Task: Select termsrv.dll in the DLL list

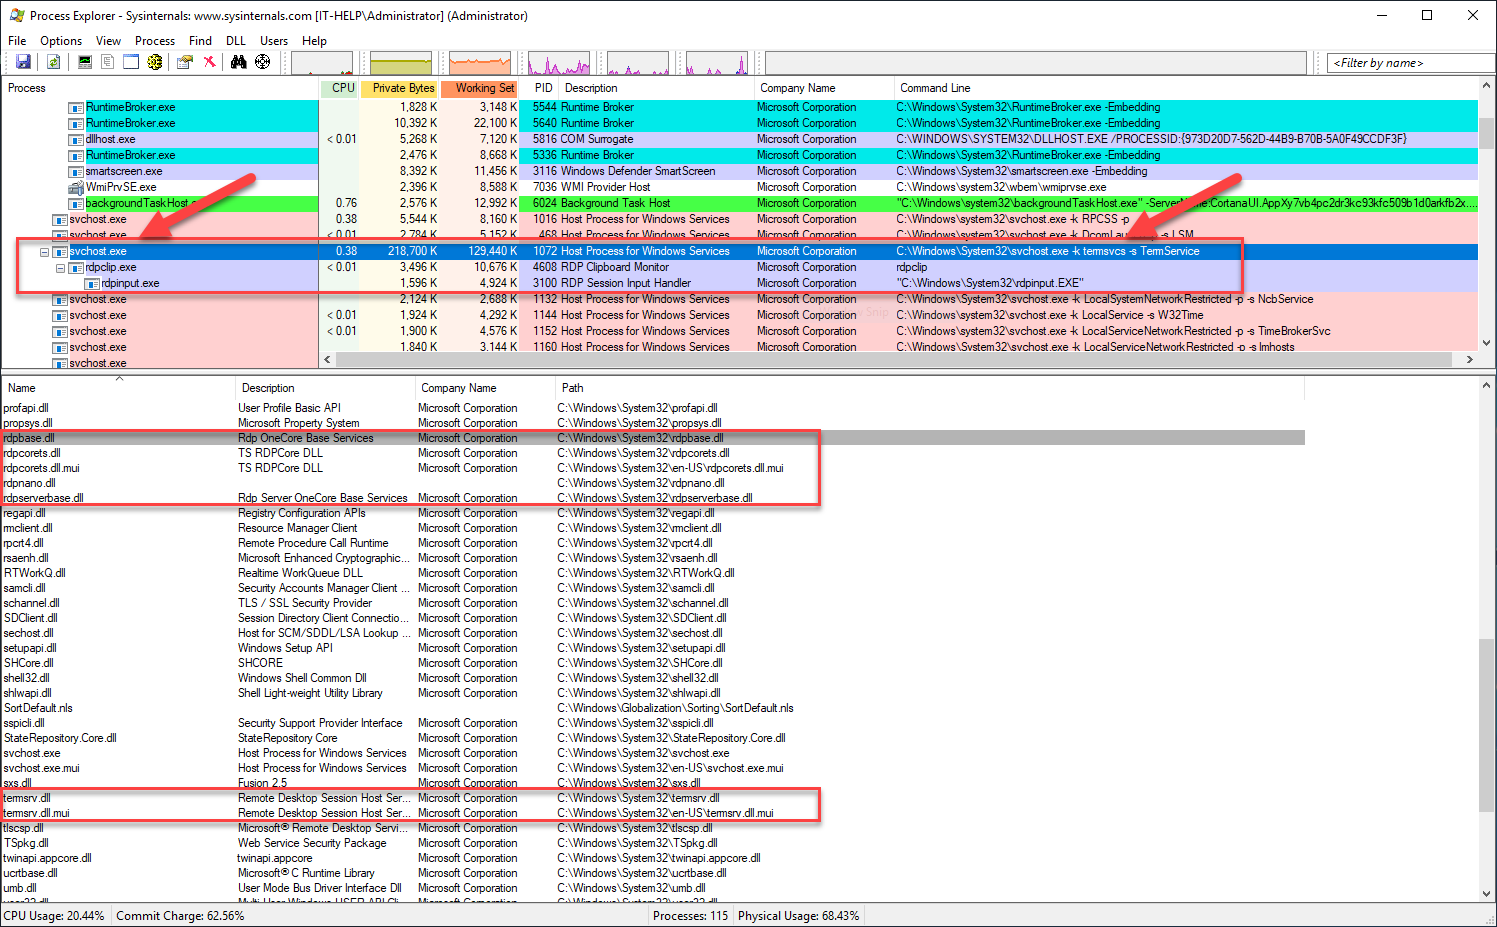Action: tap(27, 798)
